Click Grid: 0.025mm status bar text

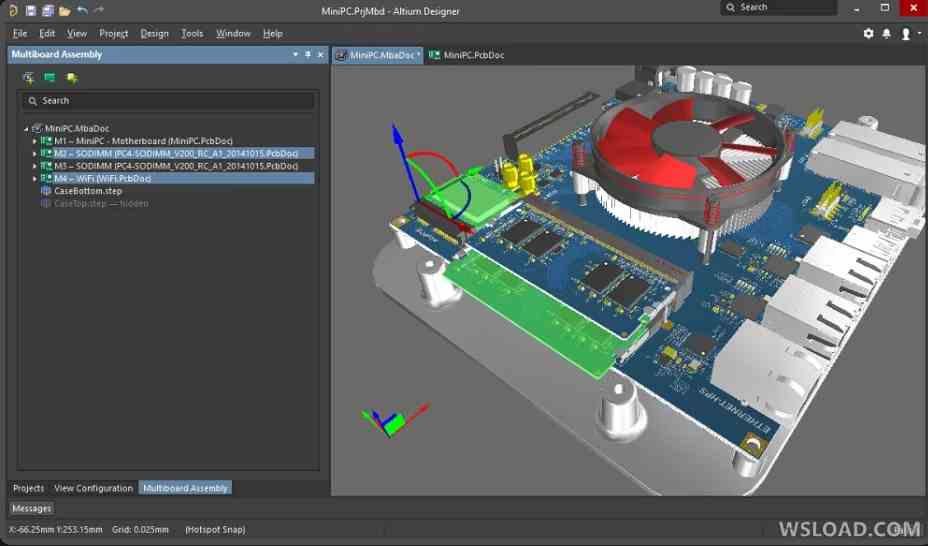click(140, 529)
